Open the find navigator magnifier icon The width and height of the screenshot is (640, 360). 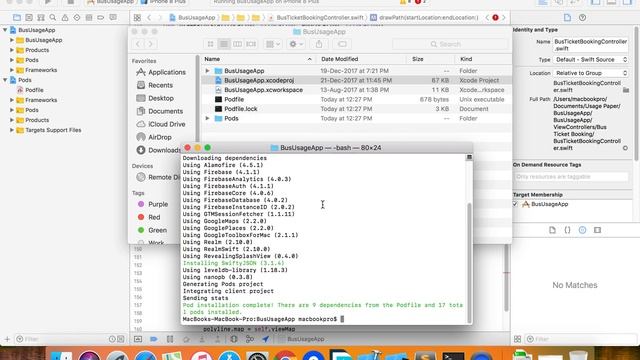tap(53, 18)
